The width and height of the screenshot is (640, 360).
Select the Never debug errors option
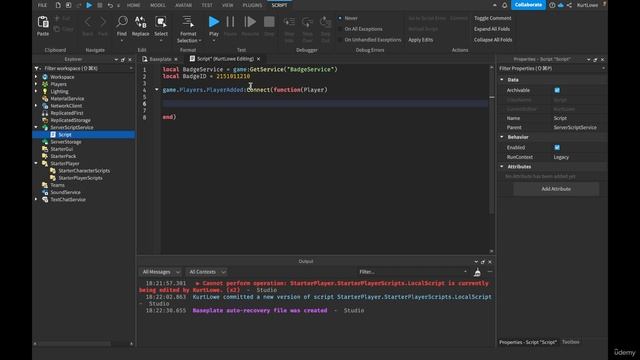click(x=350, y=18)
